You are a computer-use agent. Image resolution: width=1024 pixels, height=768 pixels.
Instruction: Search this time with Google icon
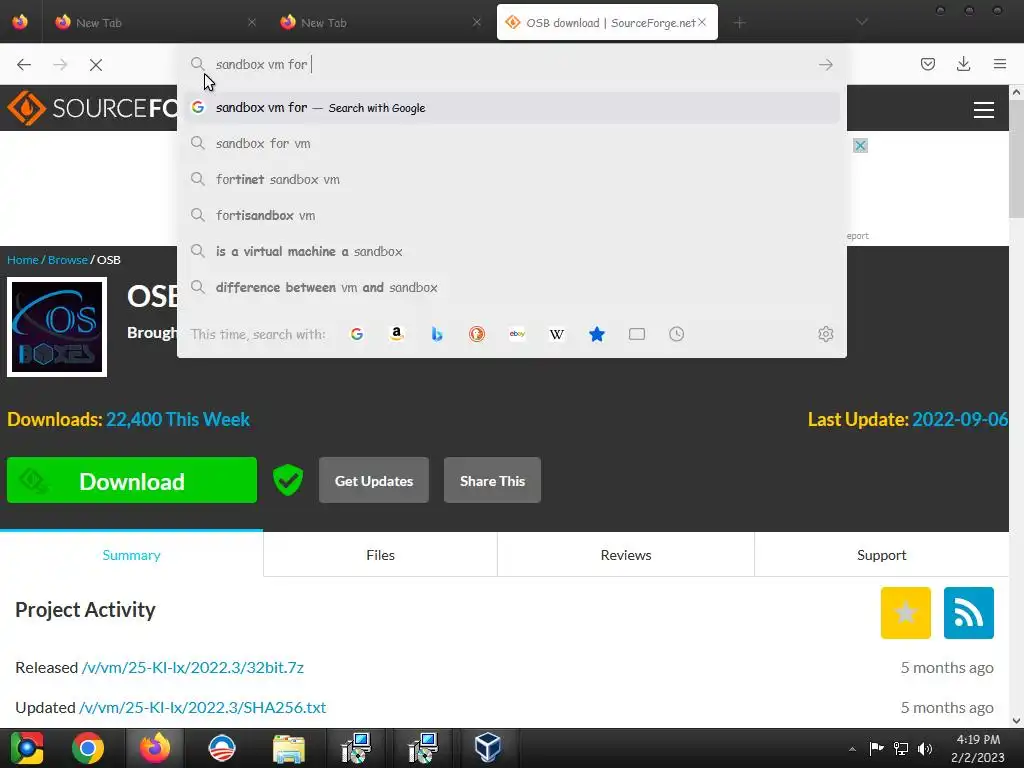(357, 334)
